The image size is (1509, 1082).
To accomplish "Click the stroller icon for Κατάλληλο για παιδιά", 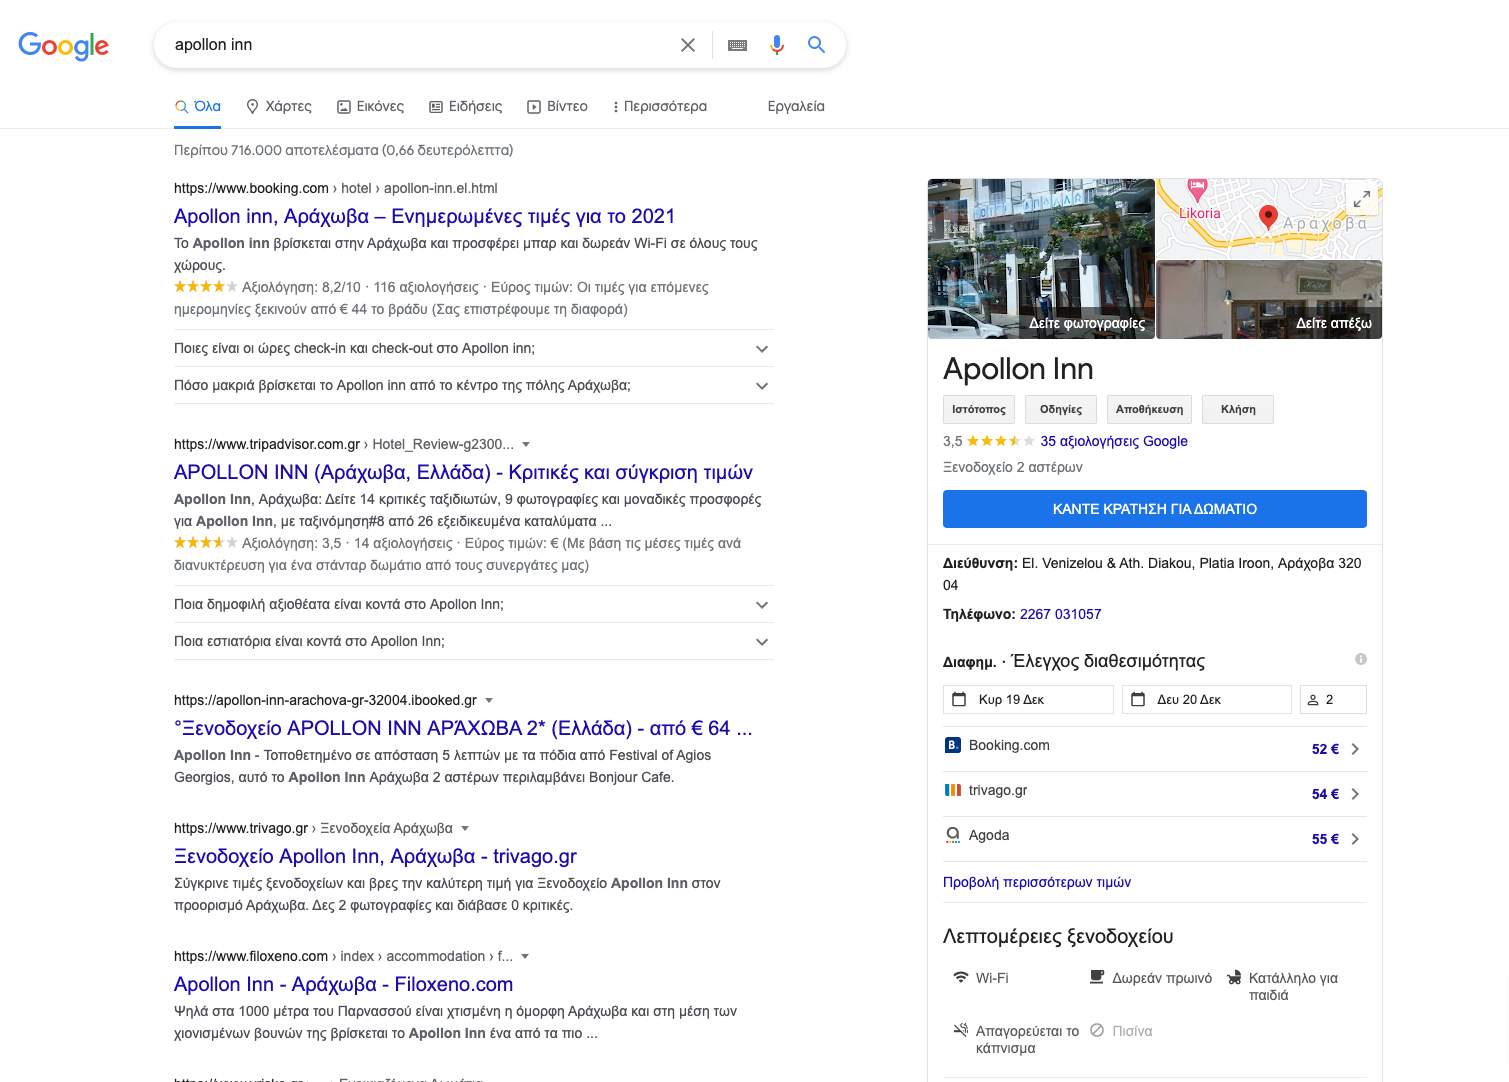I will tap(1234, 977).
